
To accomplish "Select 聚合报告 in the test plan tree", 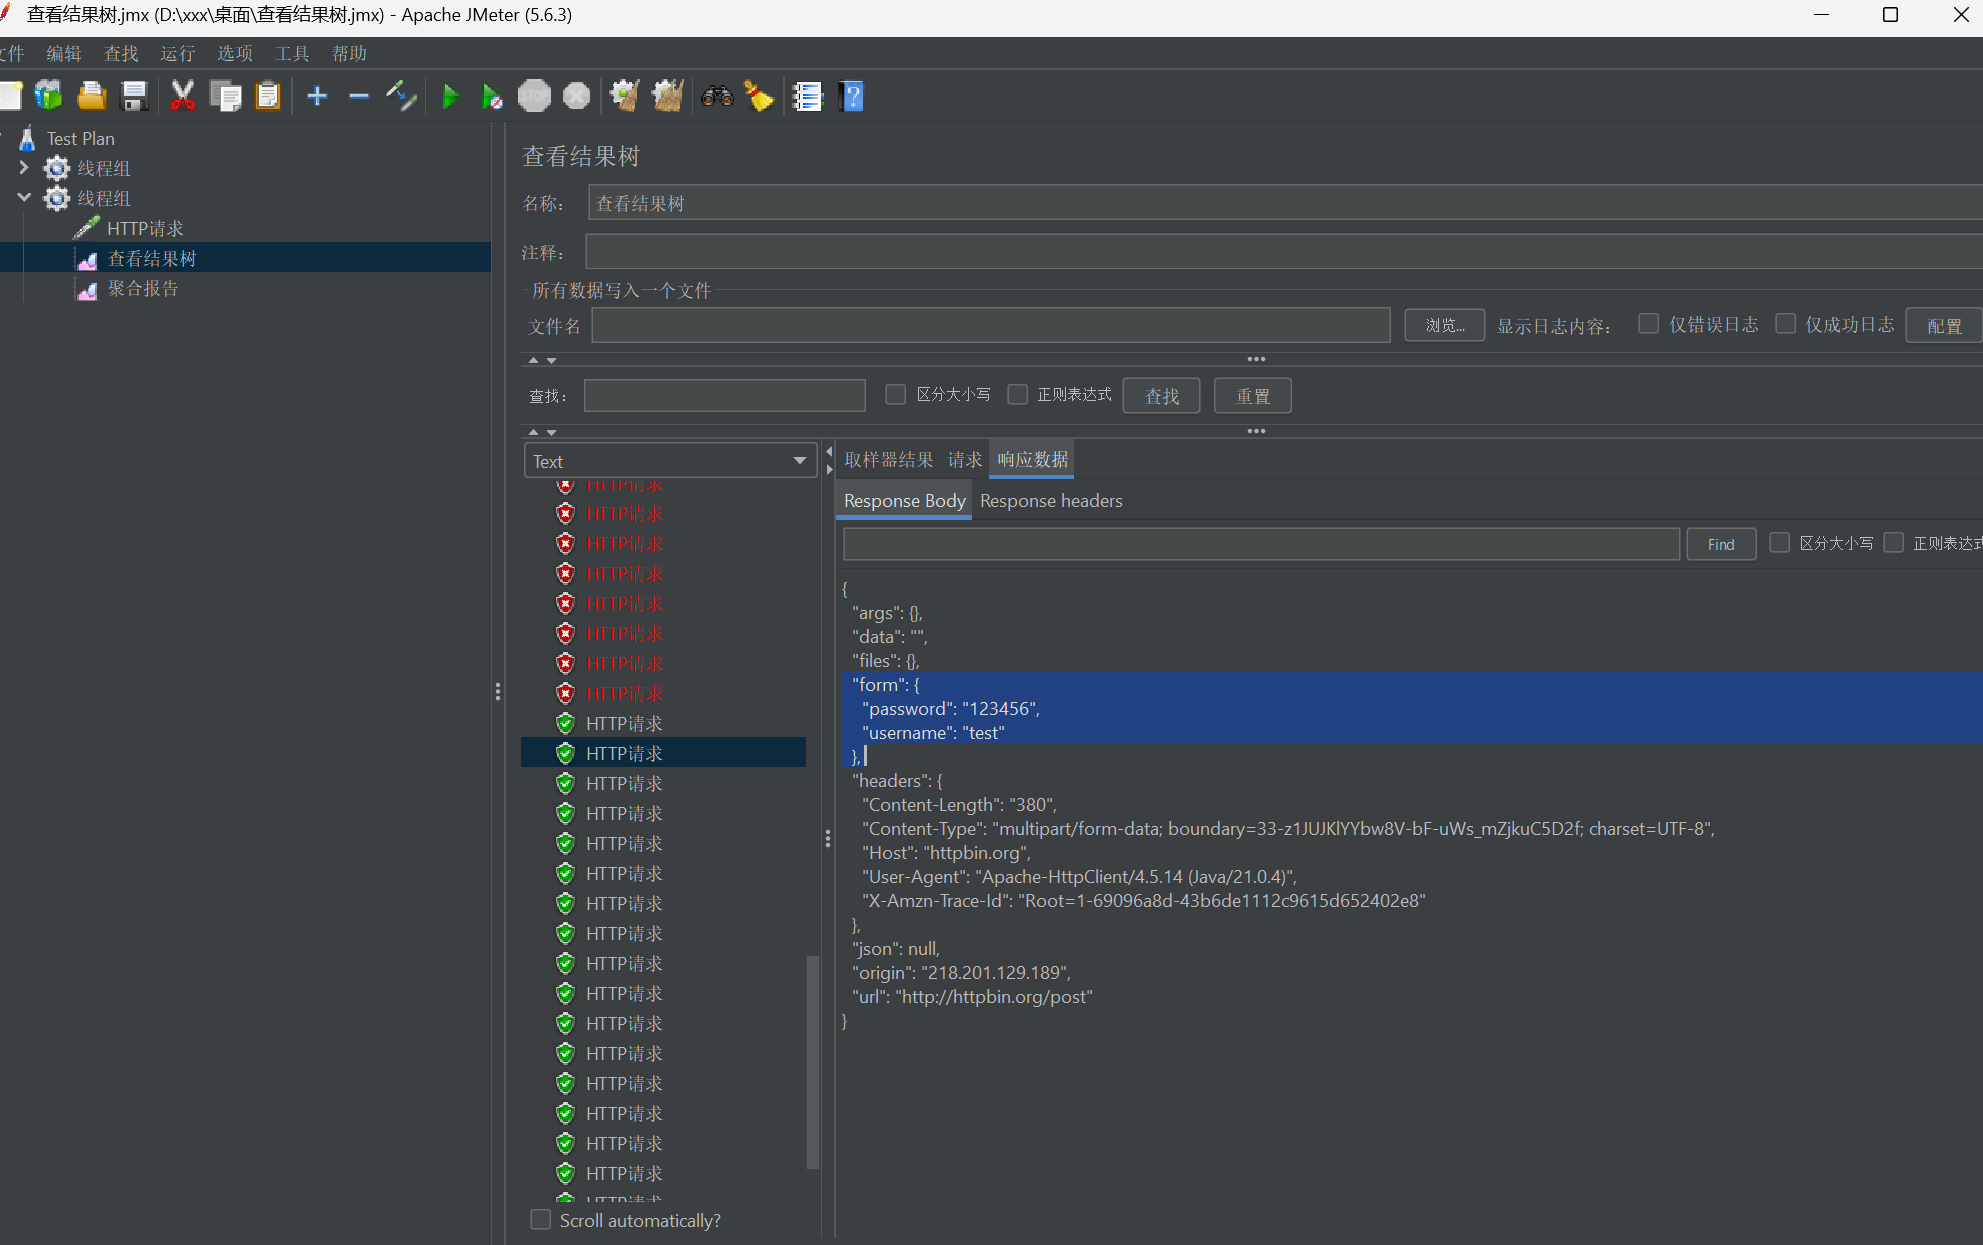I will [x=142, y=289].
